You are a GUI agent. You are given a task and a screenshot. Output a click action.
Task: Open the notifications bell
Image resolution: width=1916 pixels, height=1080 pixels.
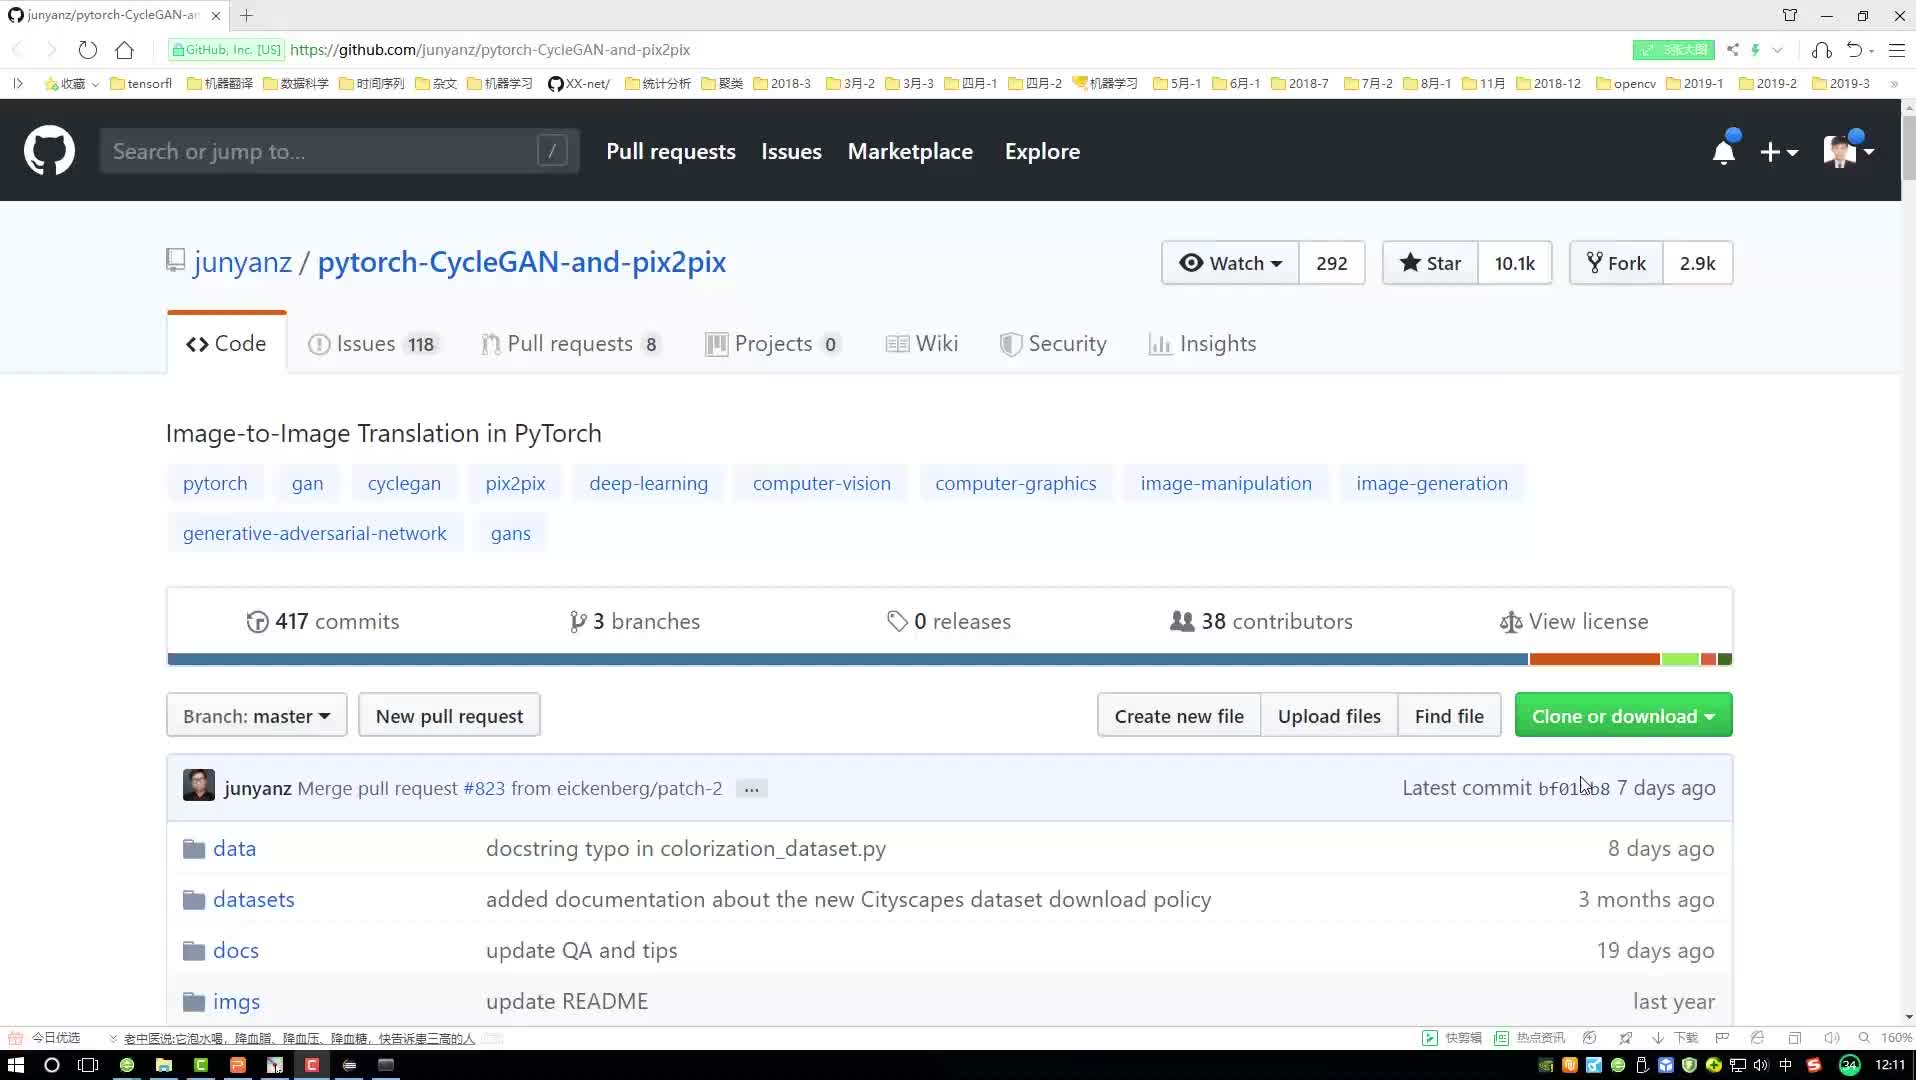pos(1724,152)
